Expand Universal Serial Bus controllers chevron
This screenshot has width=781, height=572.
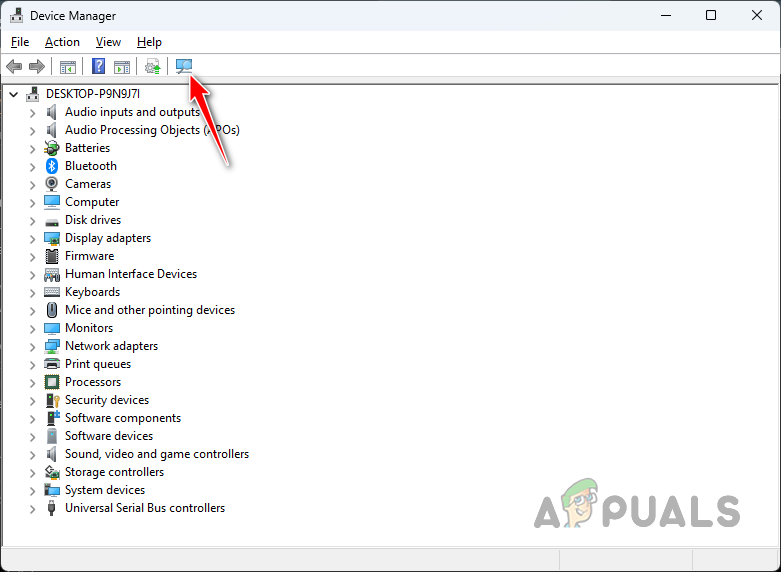click(32, 509)
